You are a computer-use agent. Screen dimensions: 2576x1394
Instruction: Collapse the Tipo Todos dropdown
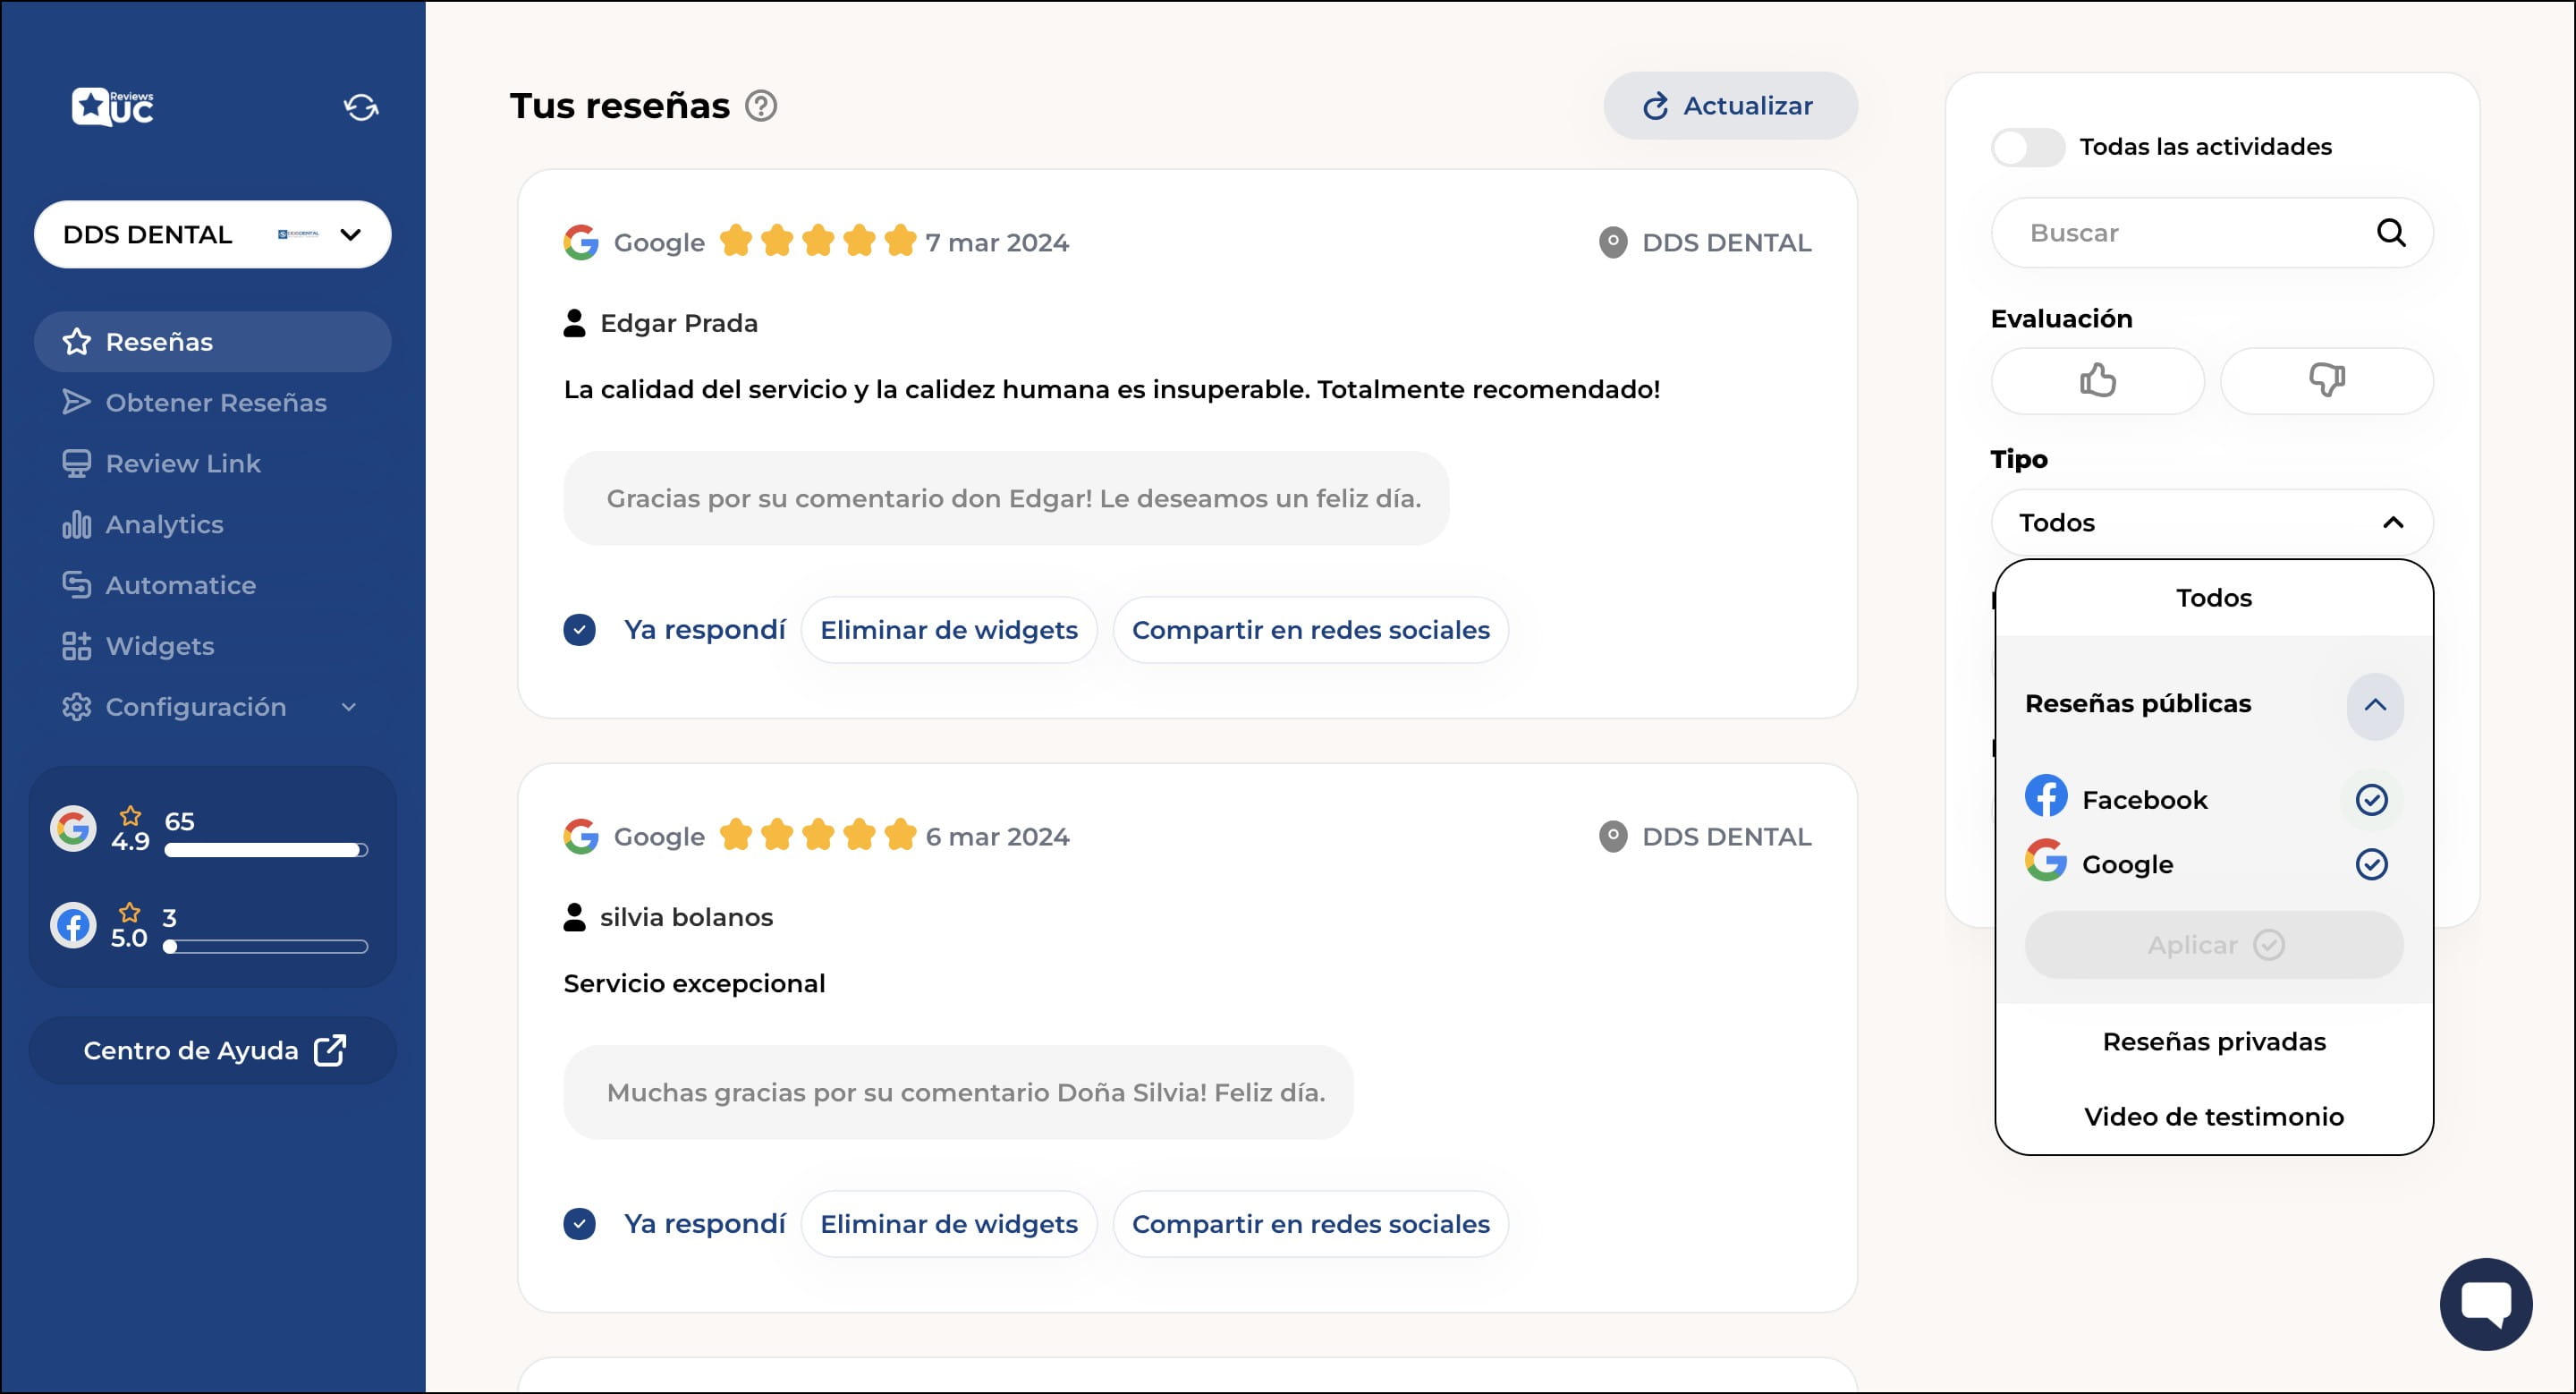pos(2212,522)
